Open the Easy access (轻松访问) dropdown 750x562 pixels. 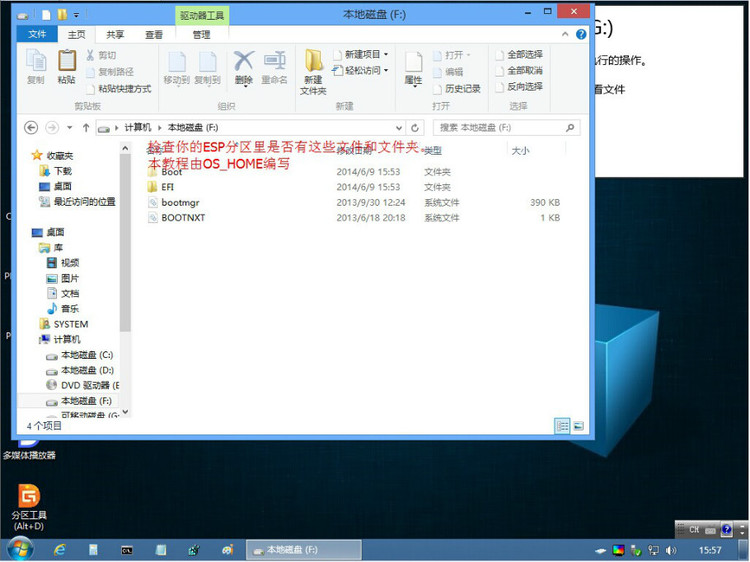361,70
